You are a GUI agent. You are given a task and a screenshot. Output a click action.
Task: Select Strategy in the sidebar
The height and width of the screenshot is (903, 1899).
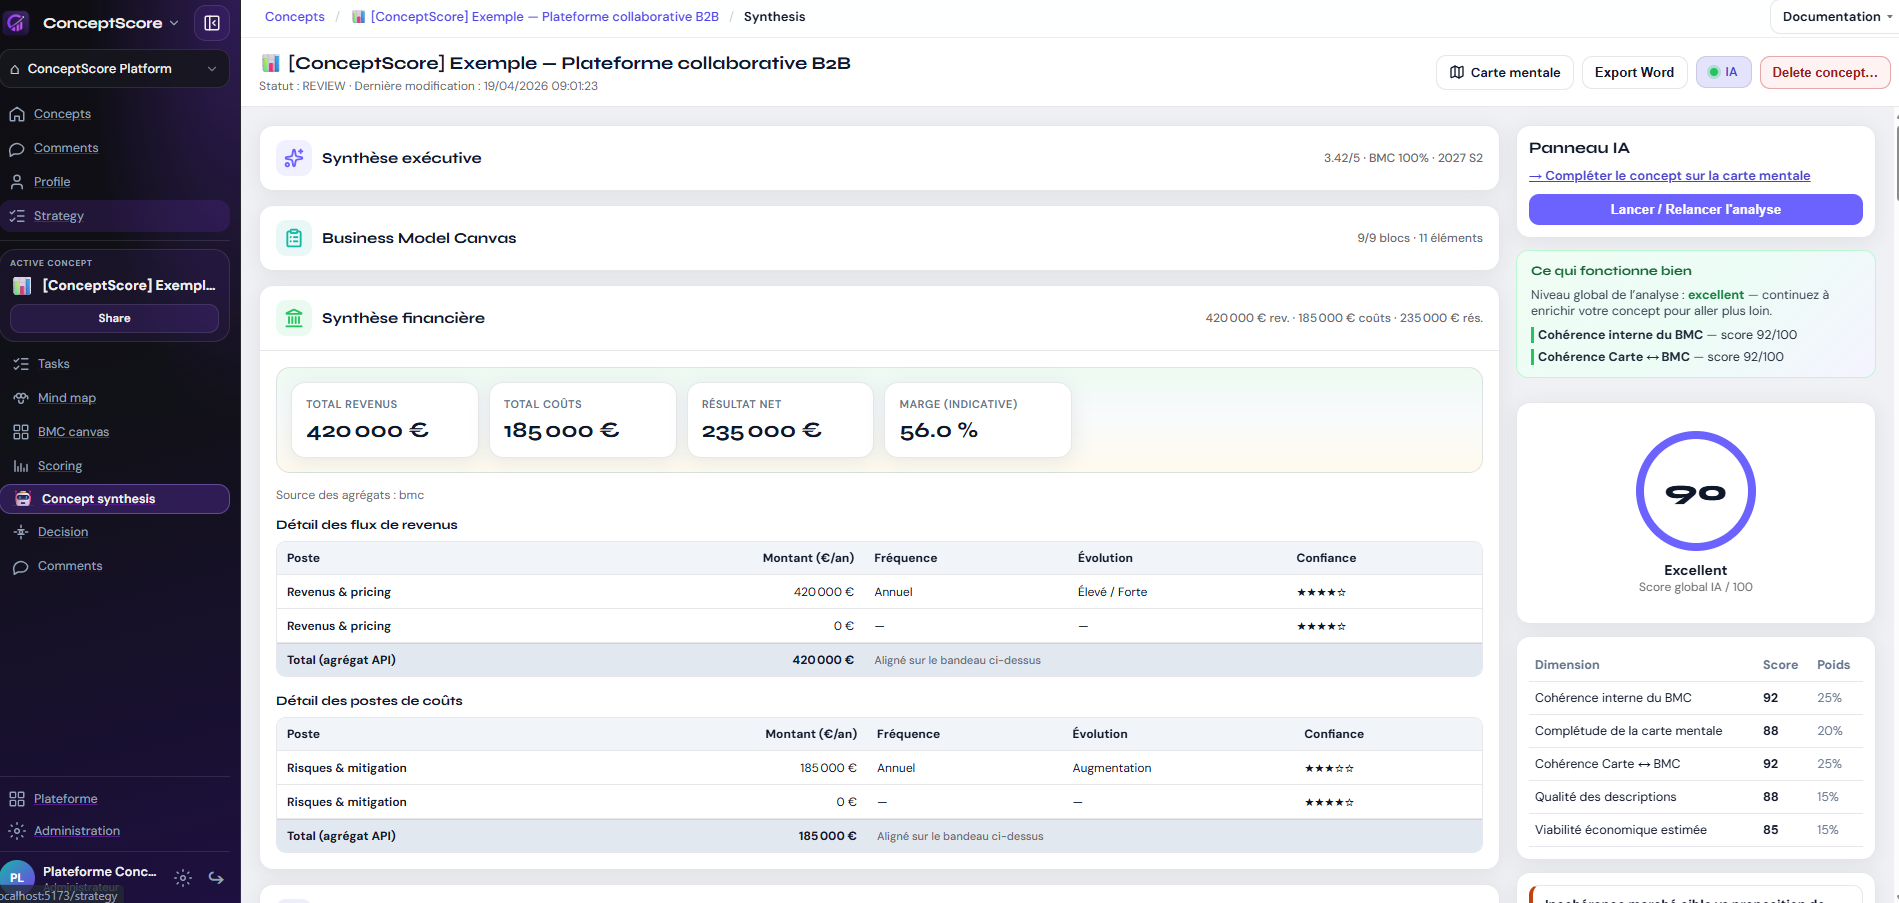(x=115, y=216)
